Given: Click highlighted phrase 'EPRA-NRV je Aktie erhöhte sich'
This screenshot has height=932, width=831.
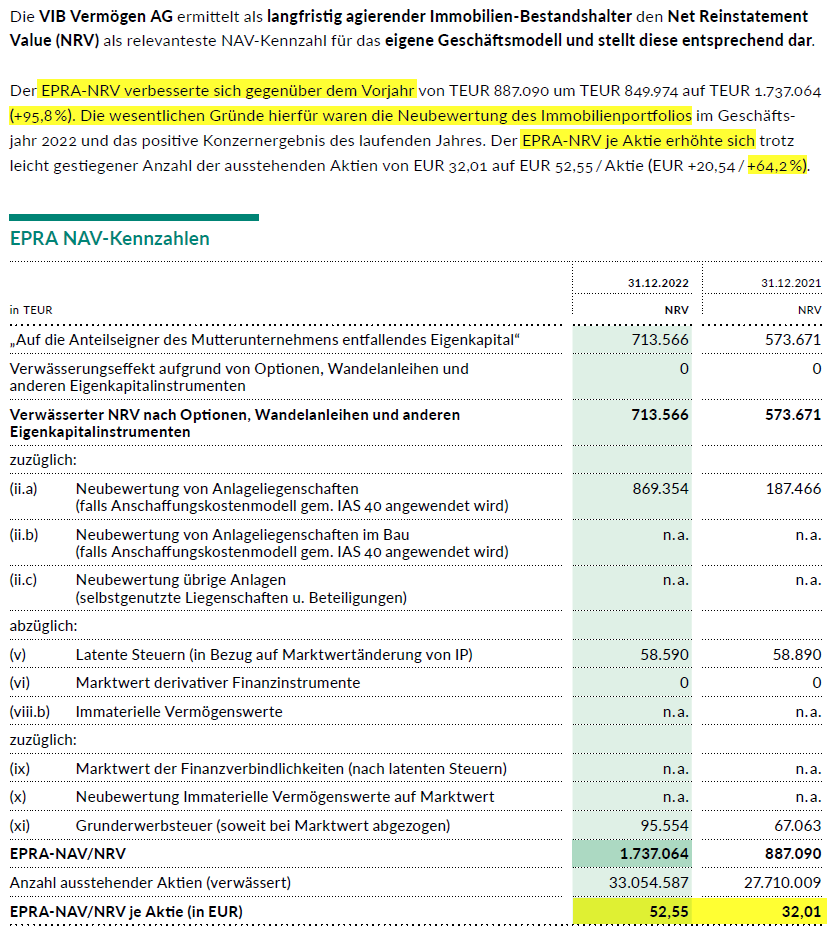Looking at the screenshot, I should 638,140.
